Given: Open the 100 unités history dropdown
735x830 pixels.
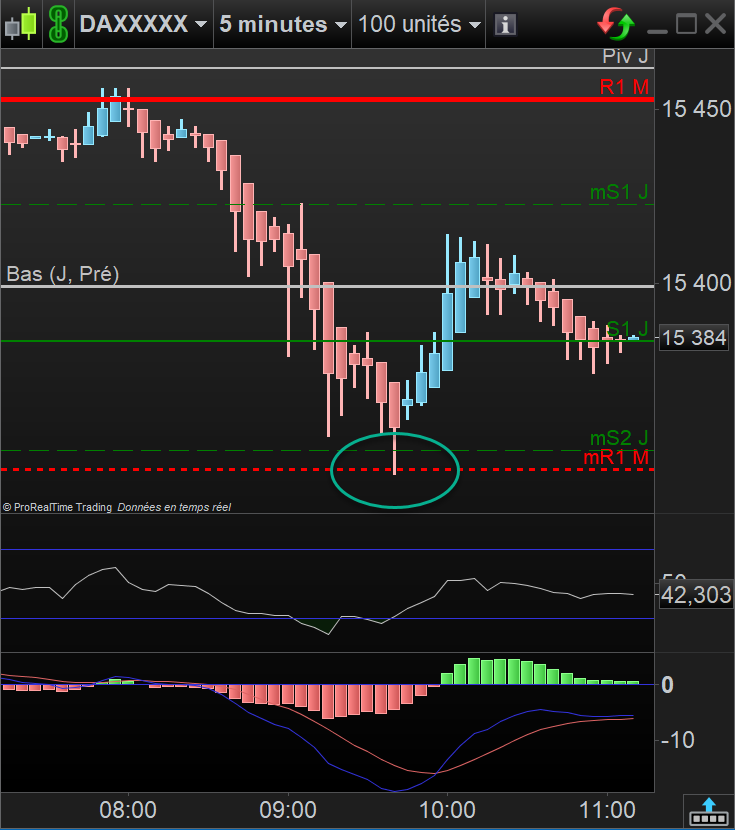Looking at the screenshot, I should (420, 24).
